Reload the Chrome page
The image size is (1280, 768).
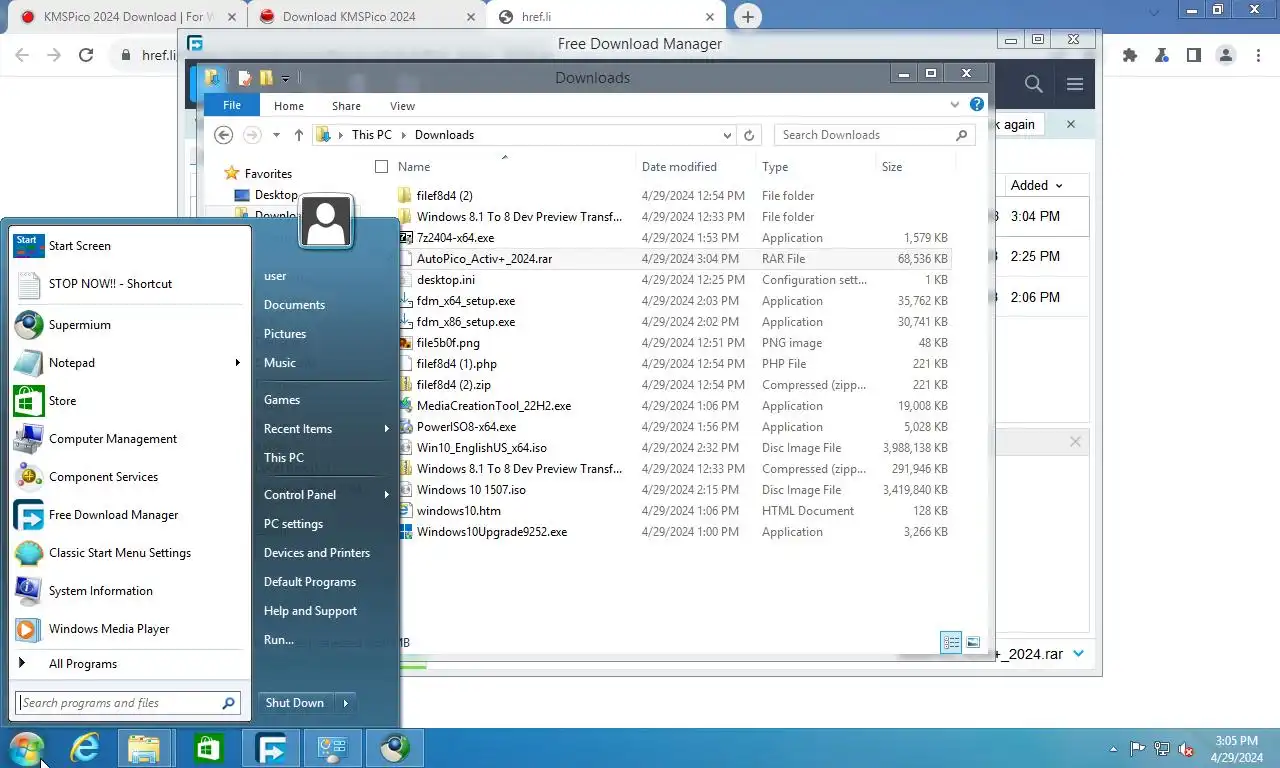coord(86,56)
